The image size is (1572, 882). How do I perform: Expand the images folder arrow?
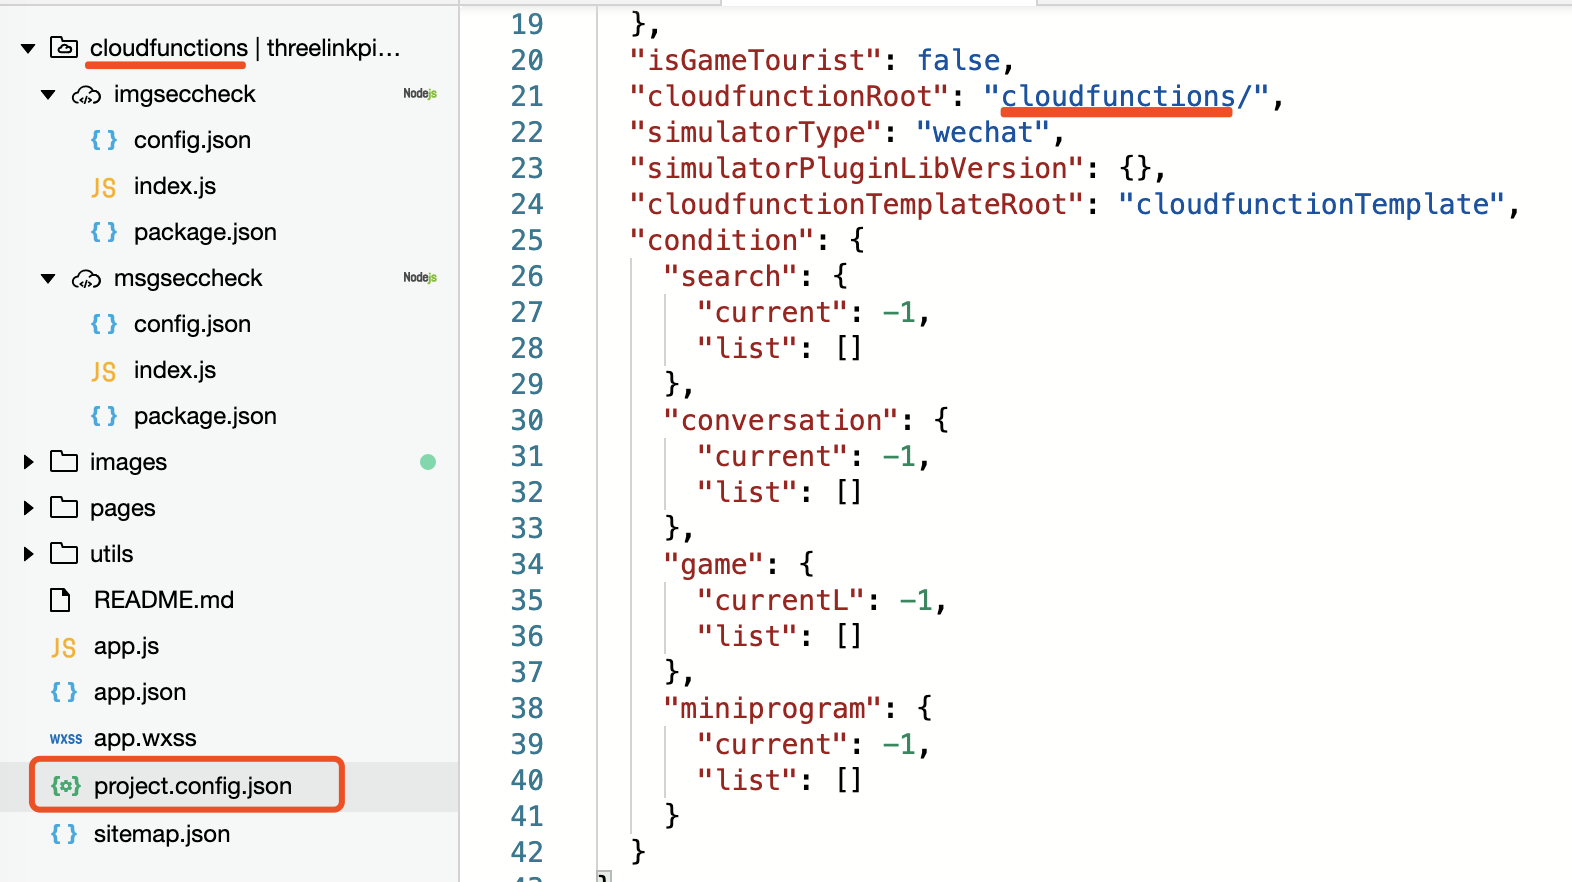(28, 462)
